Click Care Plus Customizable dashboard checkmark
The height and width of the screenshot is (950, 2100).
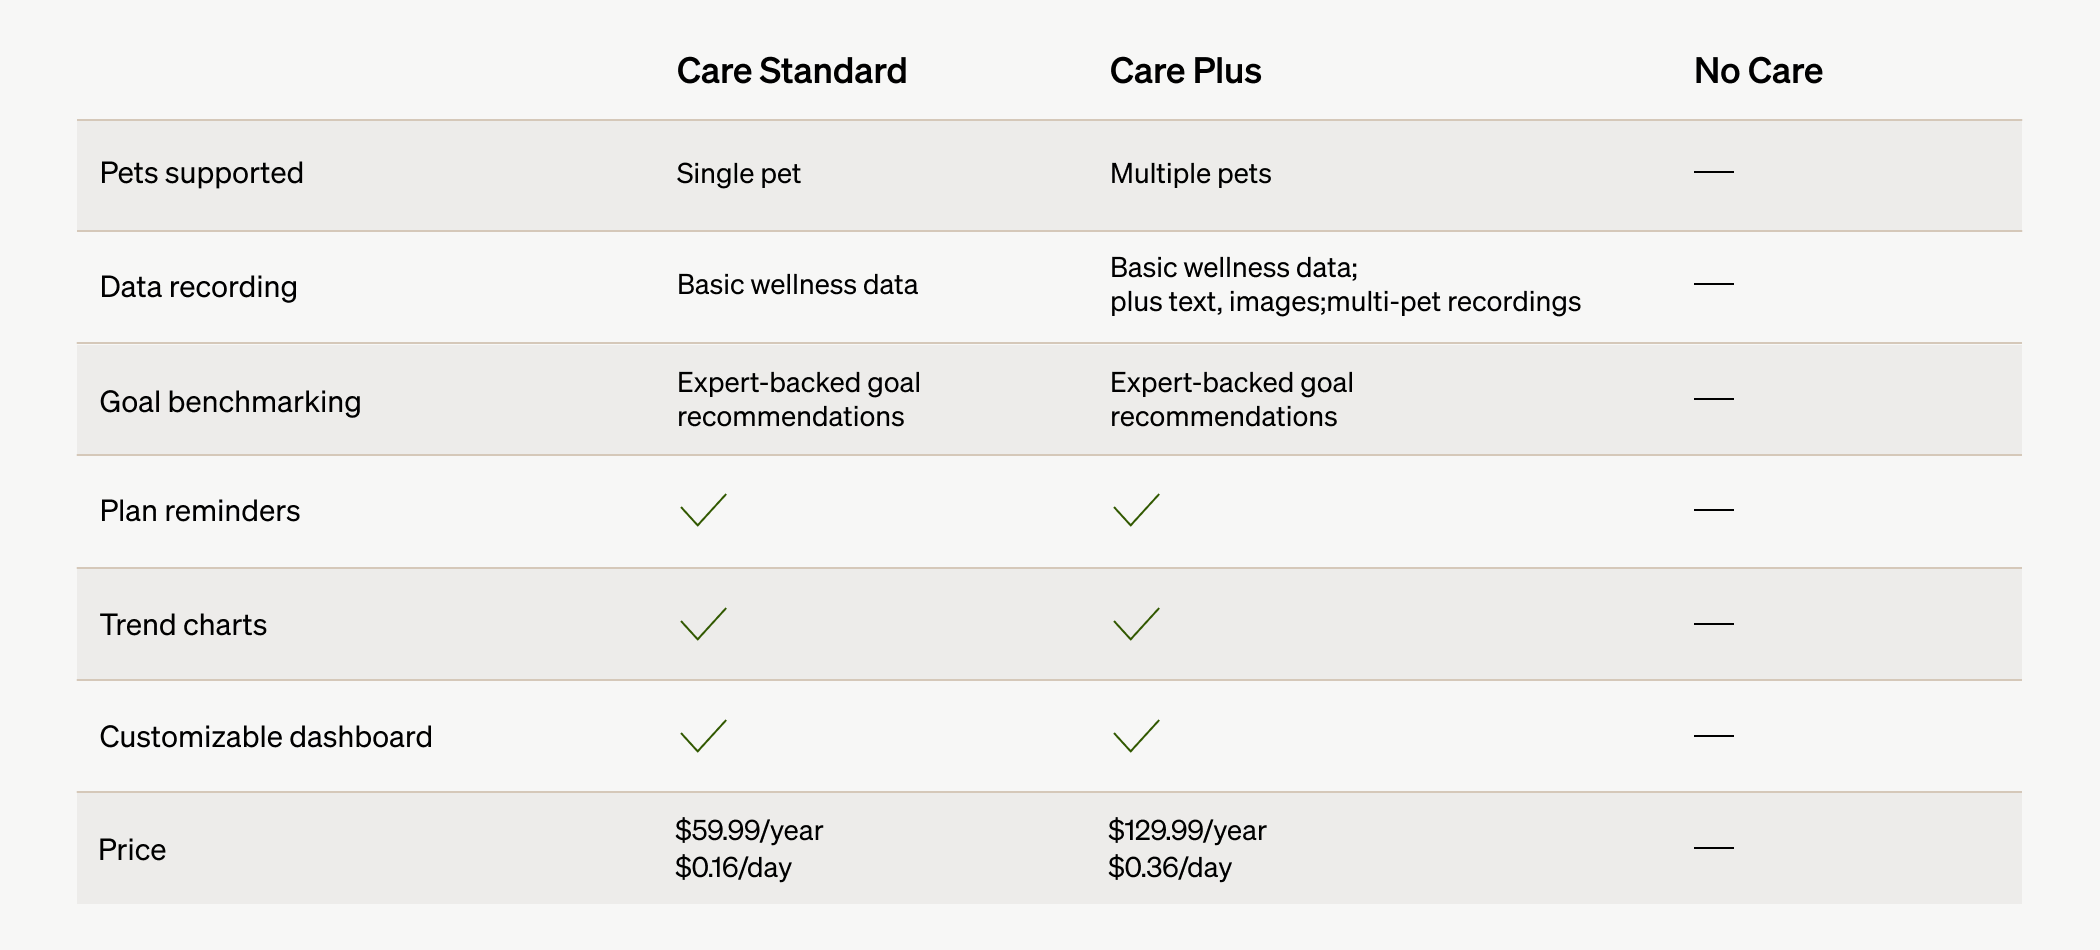1136,736
